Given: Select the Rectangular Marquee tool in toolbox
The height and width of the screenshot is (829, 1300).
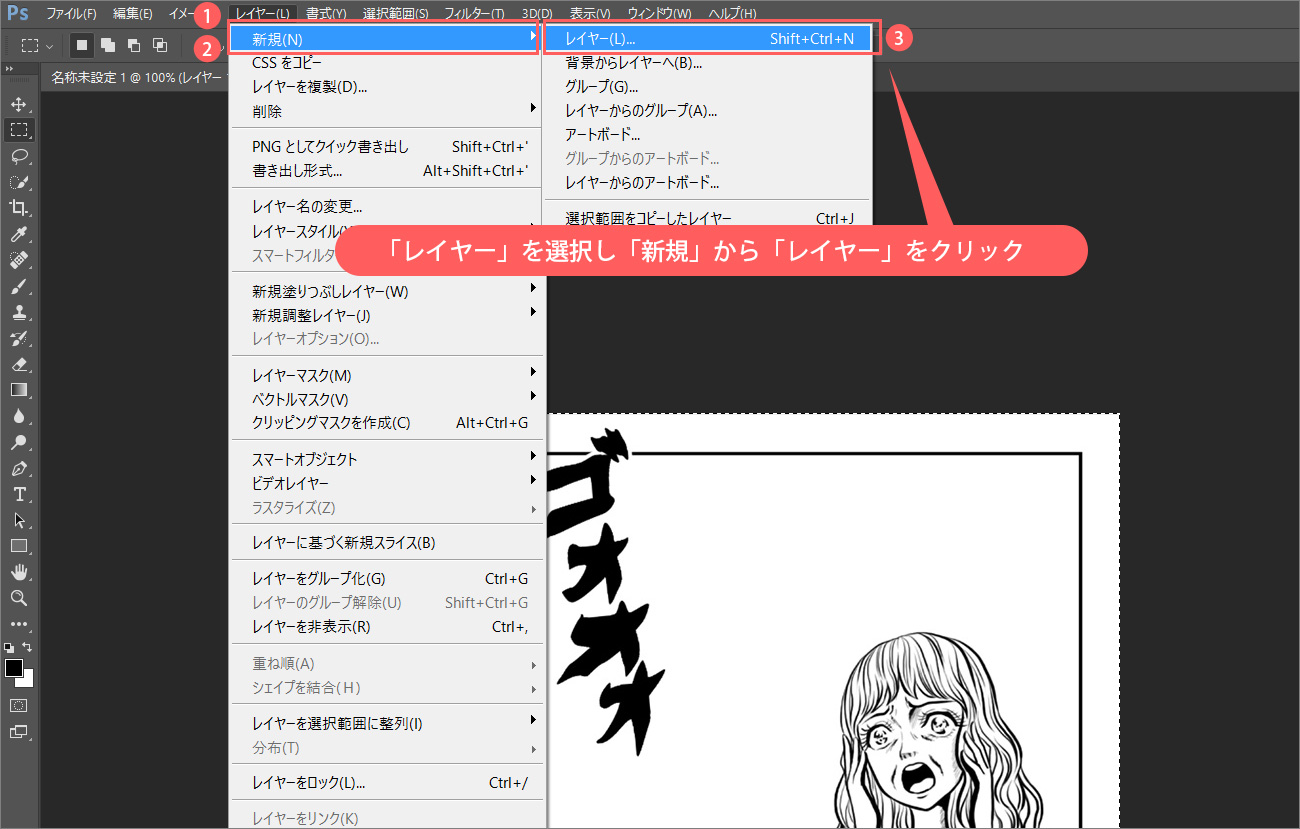Looking at the screenshot, I should click(x=18, y=130).
